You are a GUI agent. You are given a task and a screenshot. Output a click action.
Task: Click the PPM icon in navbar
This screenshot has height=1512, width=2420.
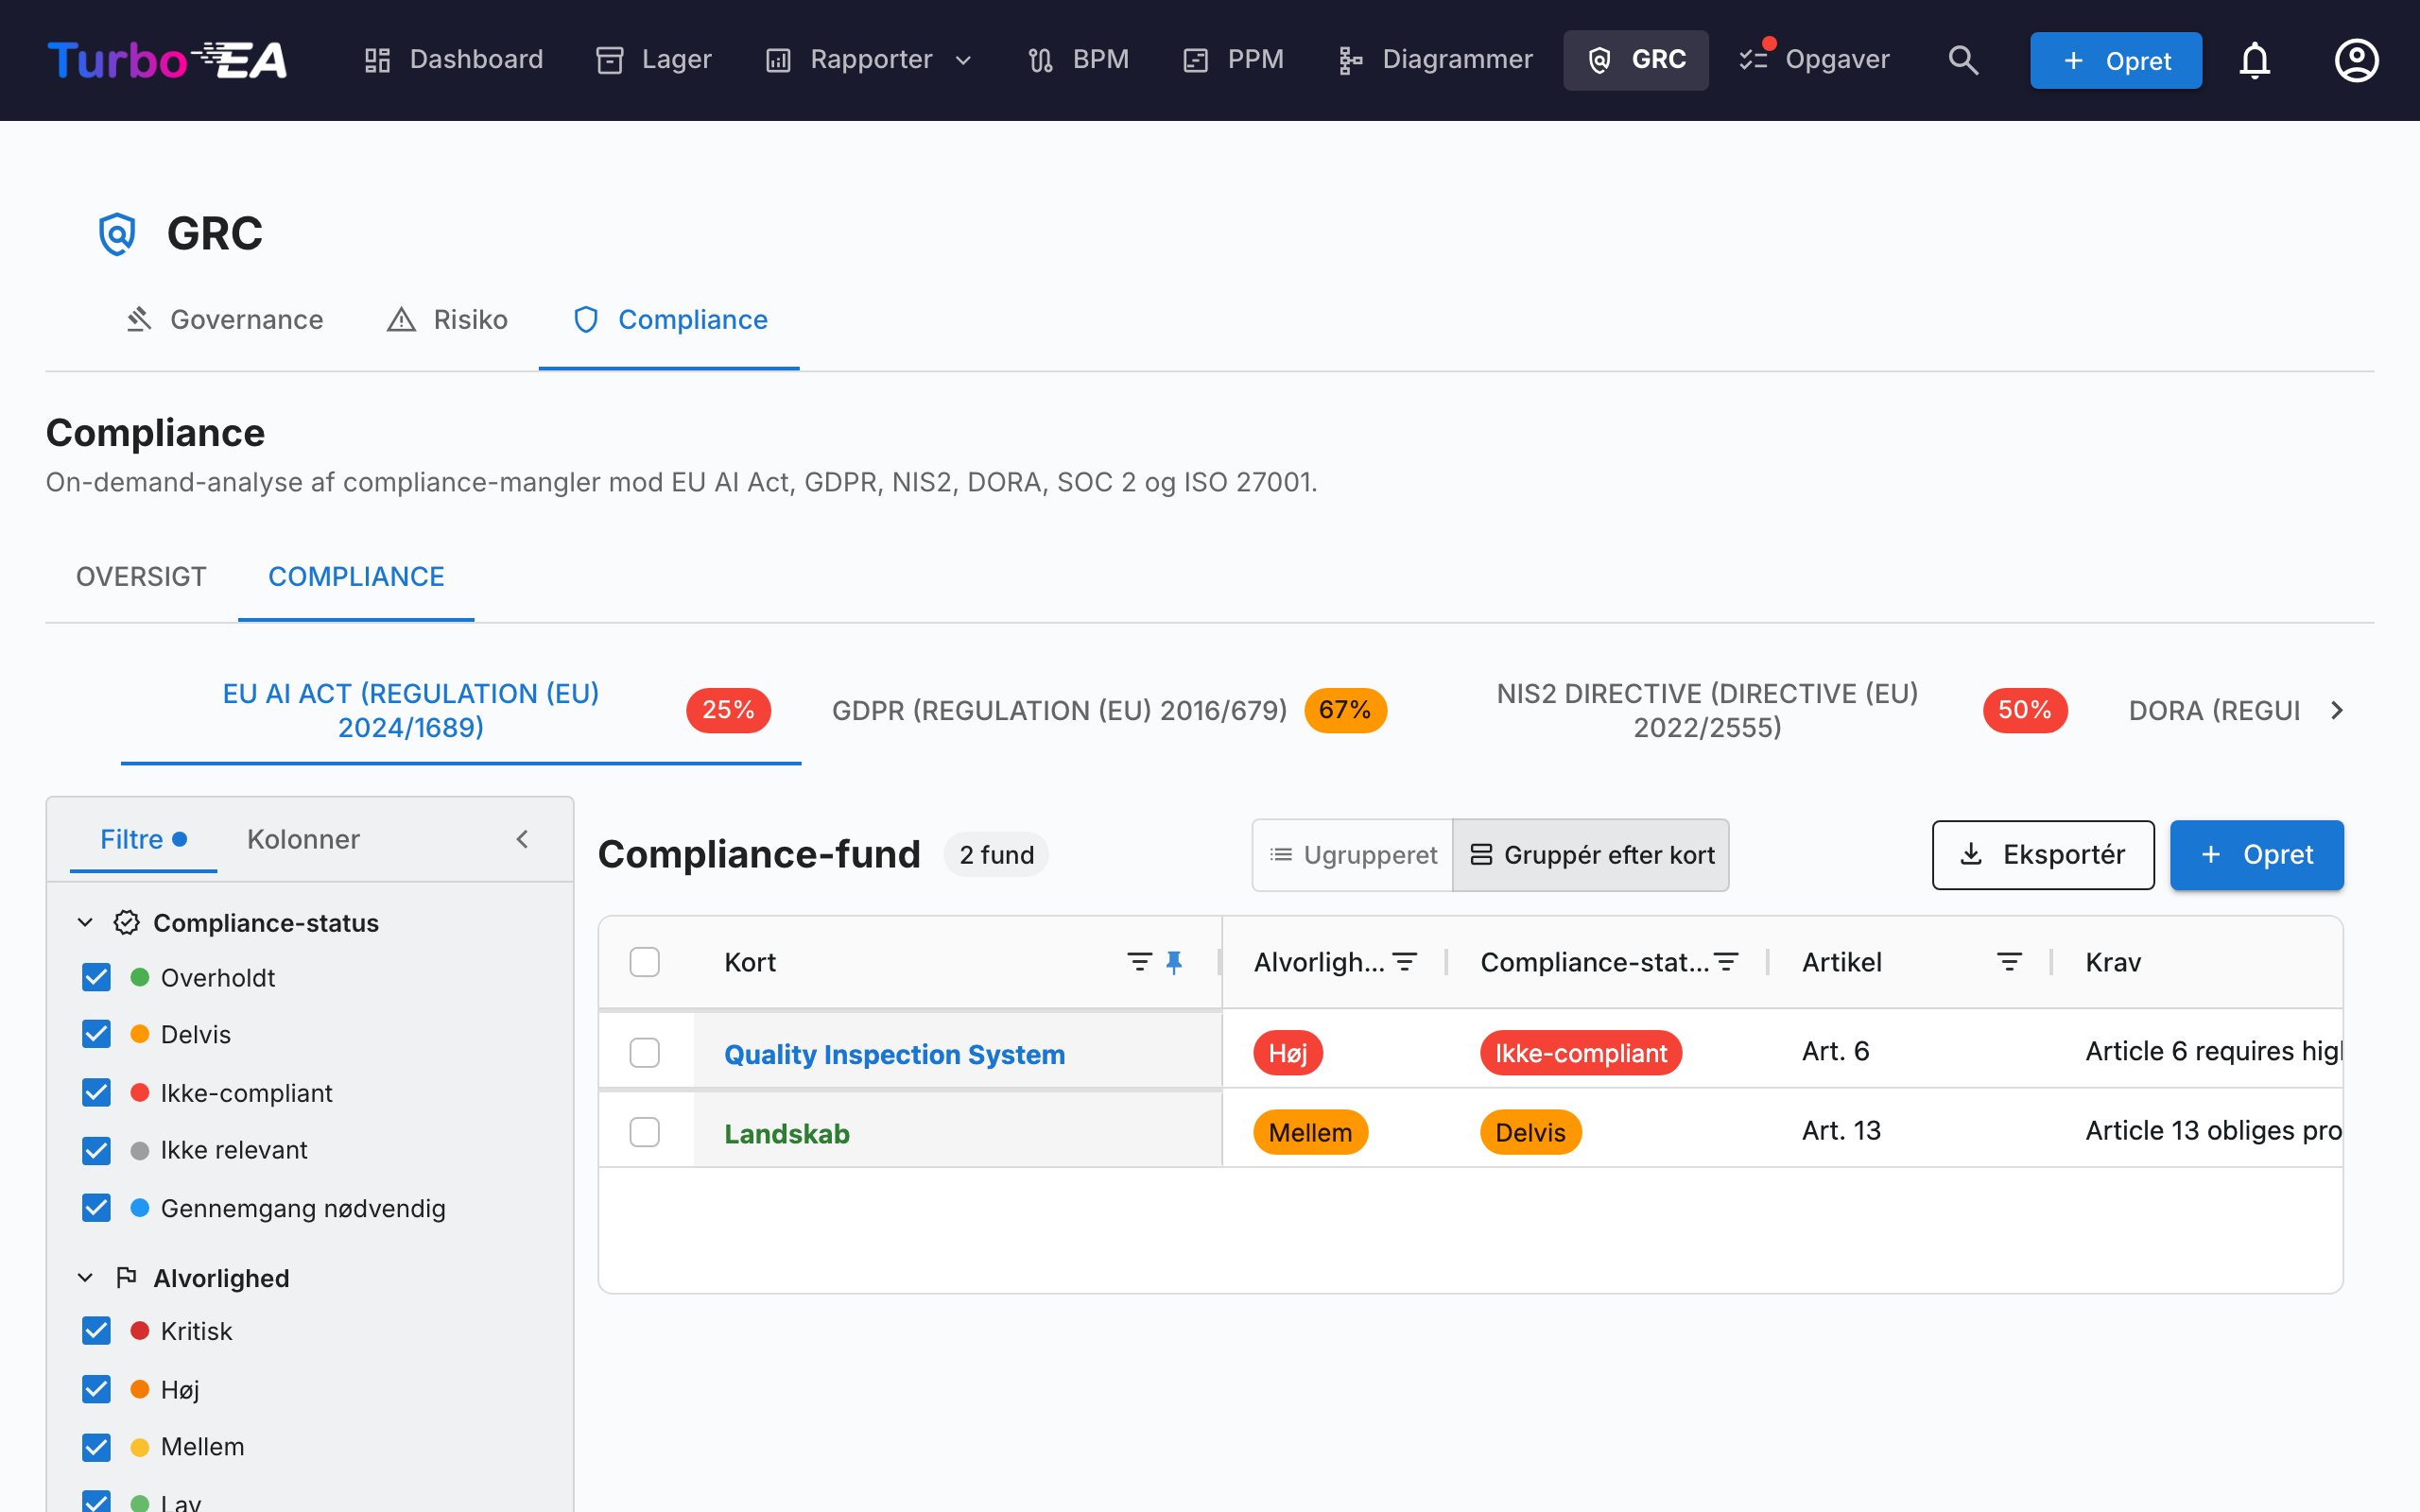point(1196,60)
